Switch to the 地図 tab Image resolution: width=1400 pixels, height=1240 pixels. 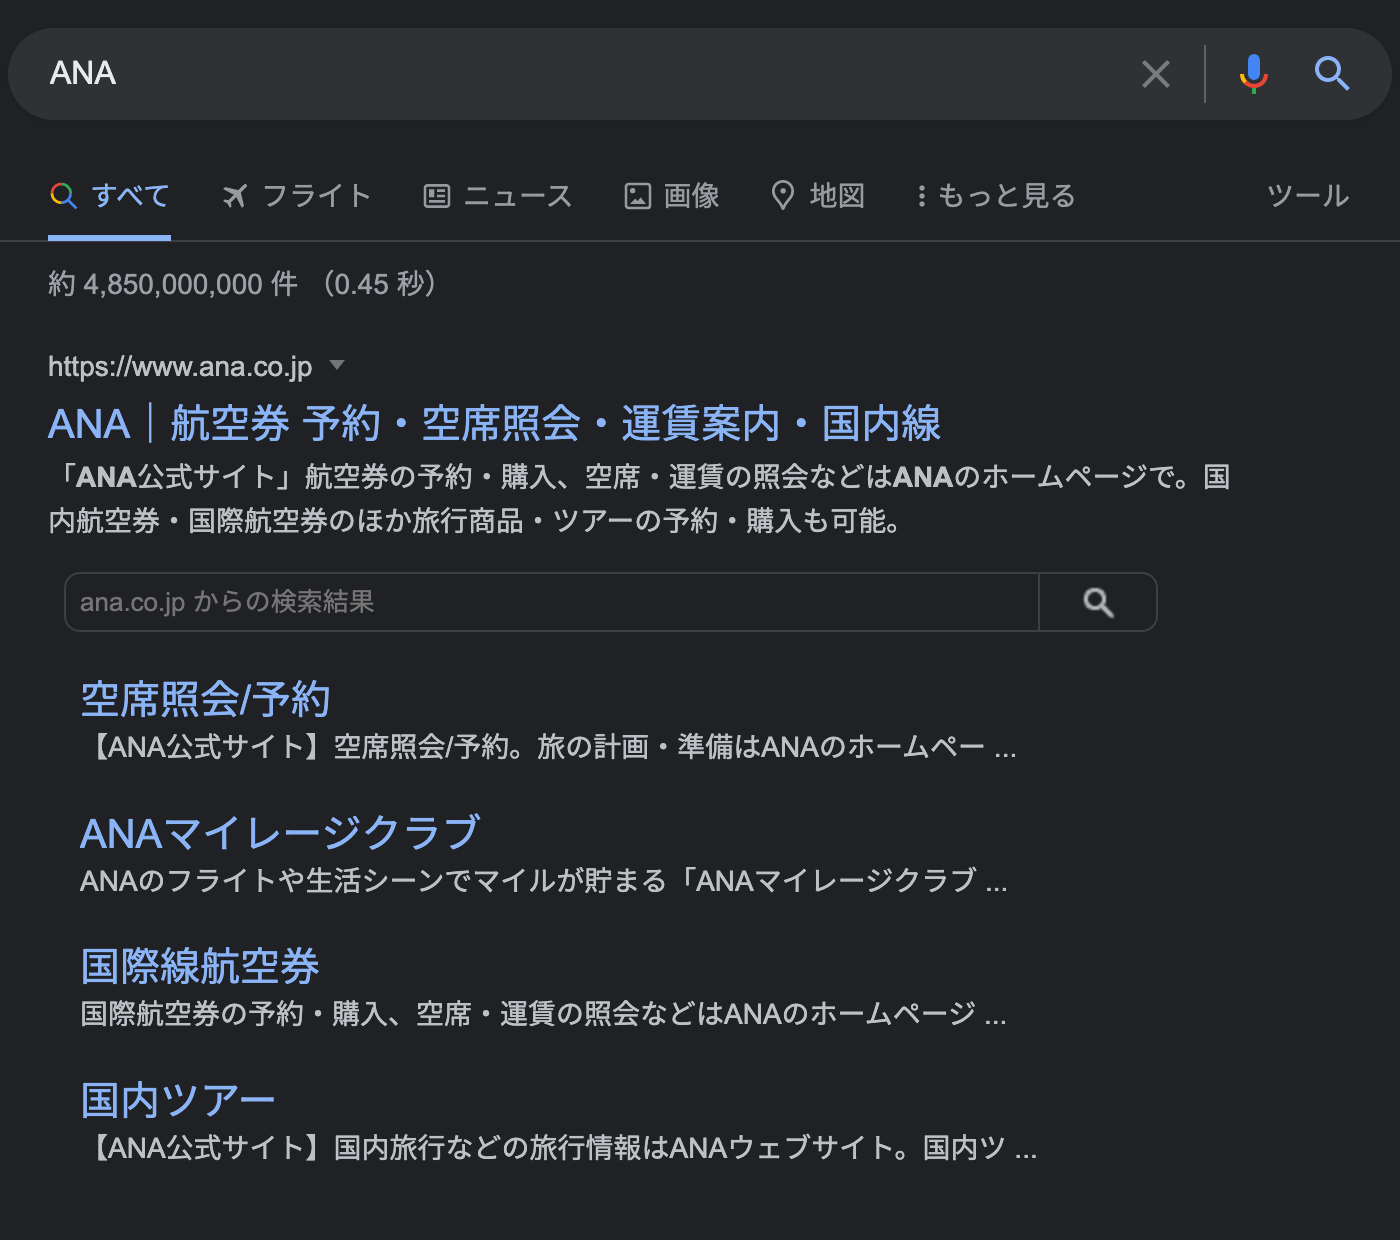click(818, 196)
